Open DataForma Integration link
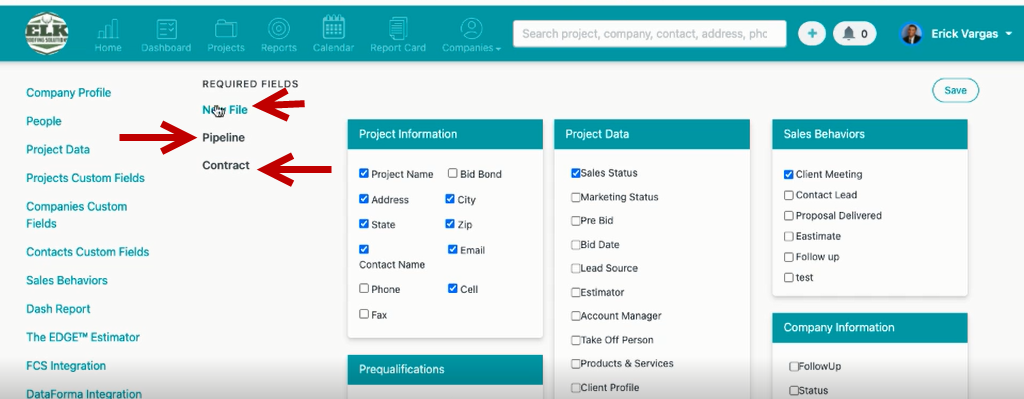The height and width of the screenshot is (399, 1024). click(84, 394)
